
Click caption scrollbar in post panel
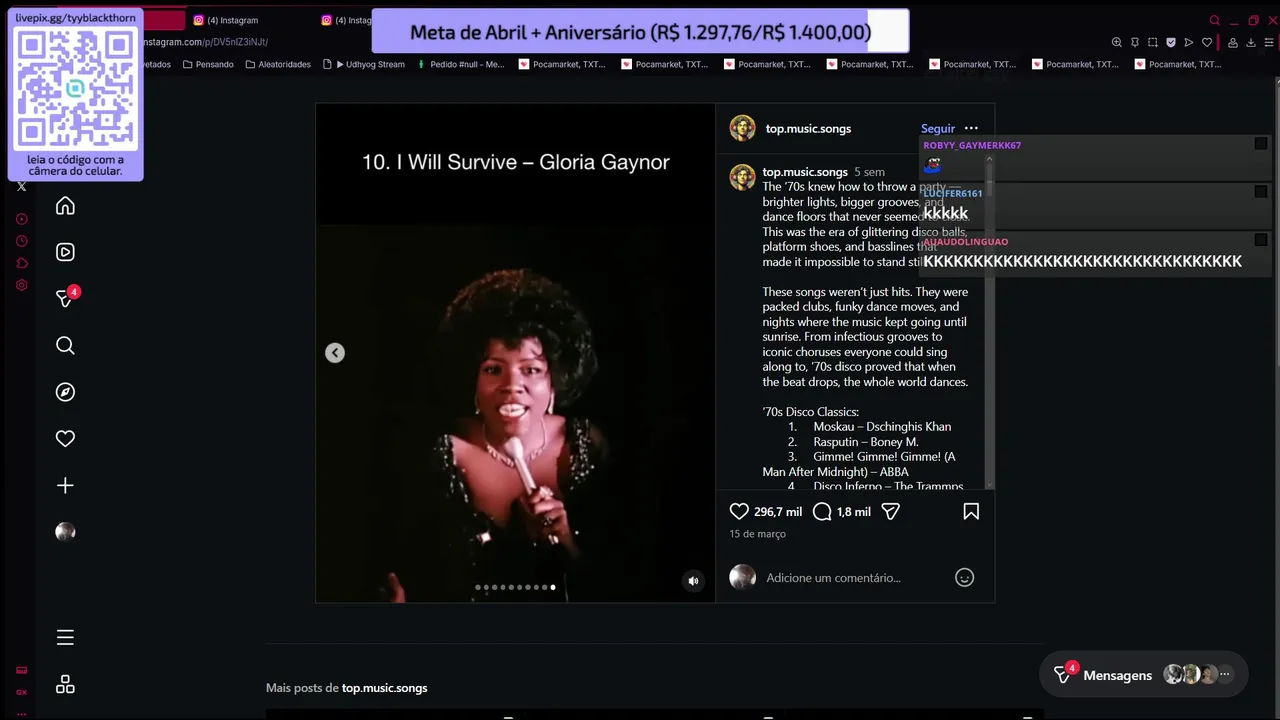[989, 320]
